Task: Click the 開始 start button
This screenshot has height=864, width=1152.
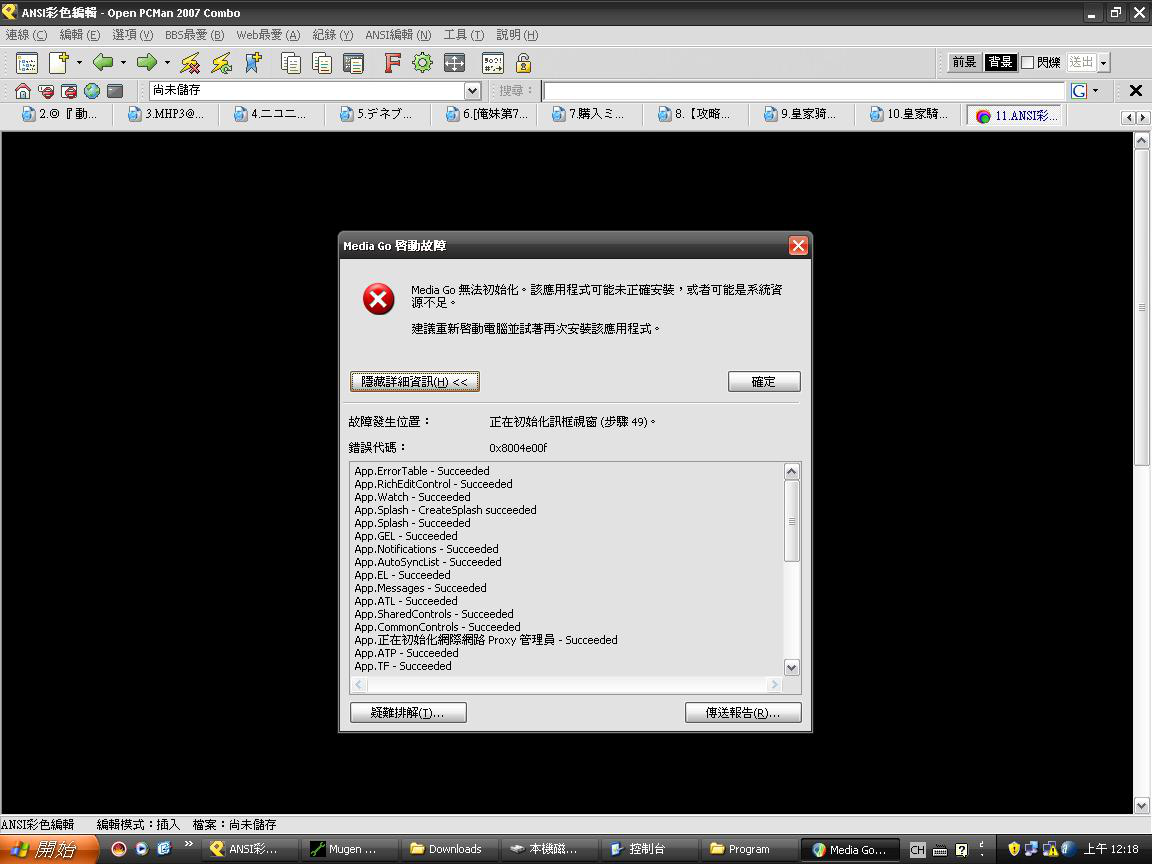Action: pos(48,849)
